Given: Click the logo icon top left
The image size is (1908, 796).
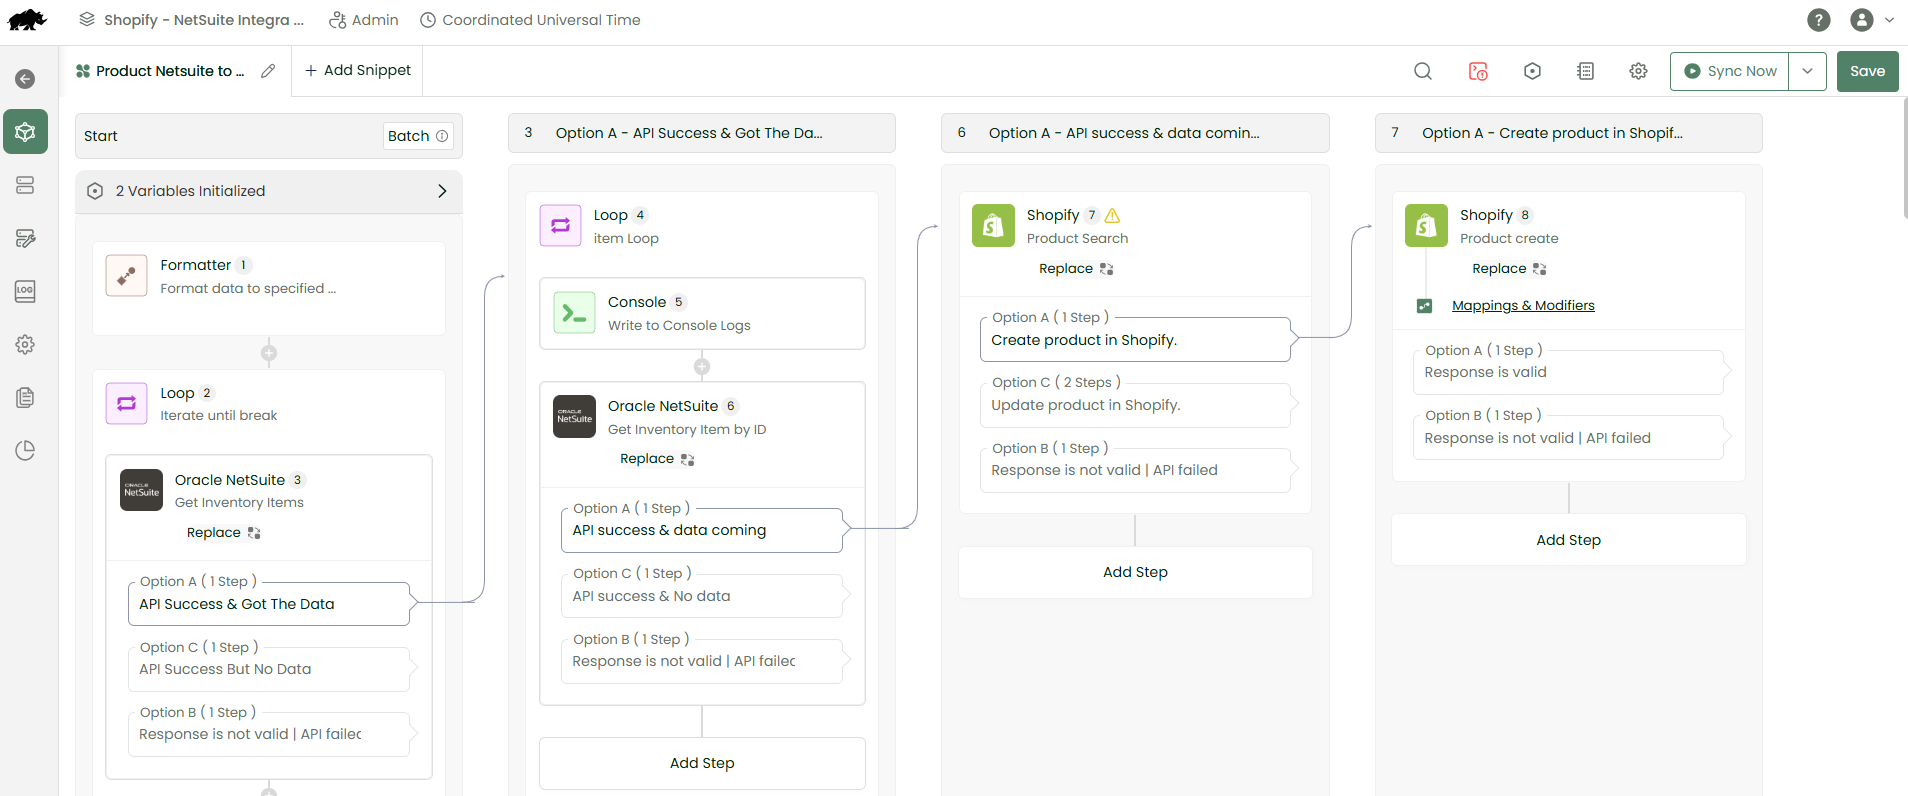Looking at the screenshot, I should [x=27, y=20].
